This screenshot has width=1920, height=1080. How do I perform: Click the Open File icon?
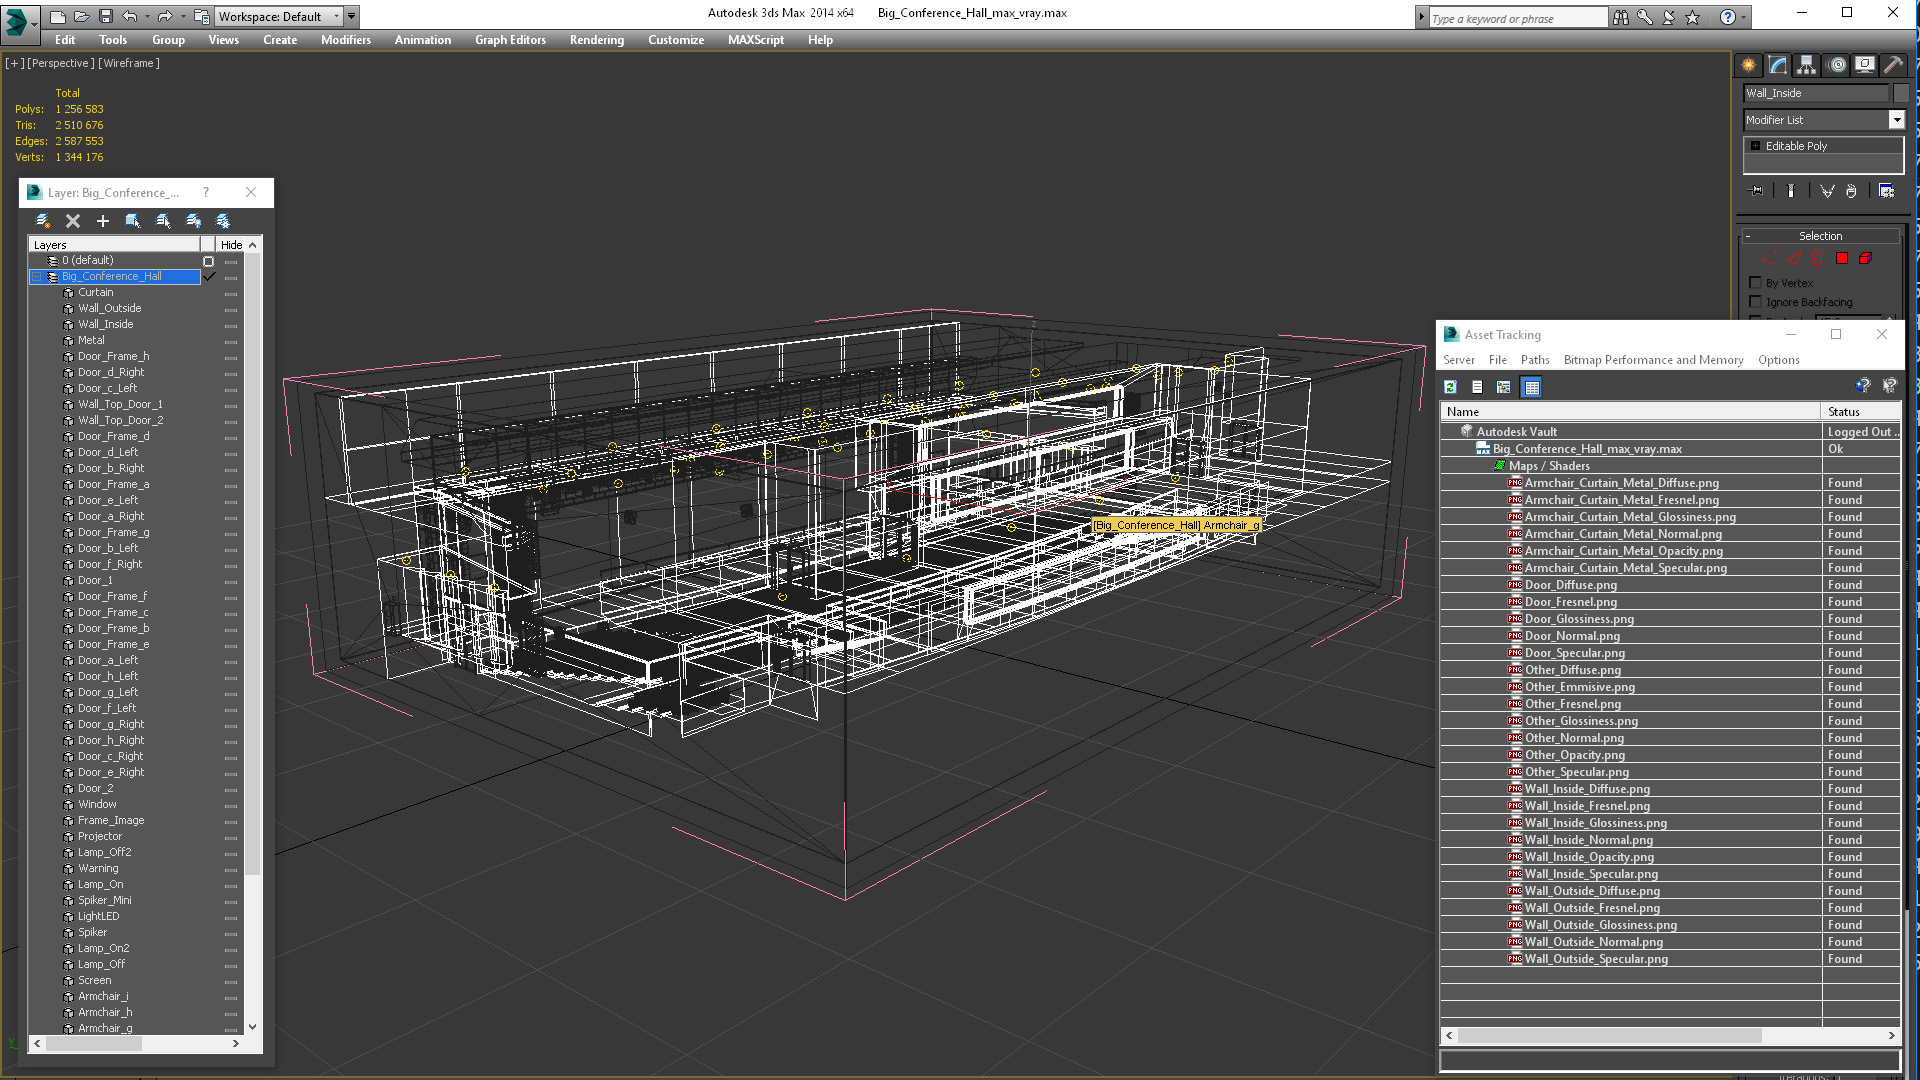81,16
